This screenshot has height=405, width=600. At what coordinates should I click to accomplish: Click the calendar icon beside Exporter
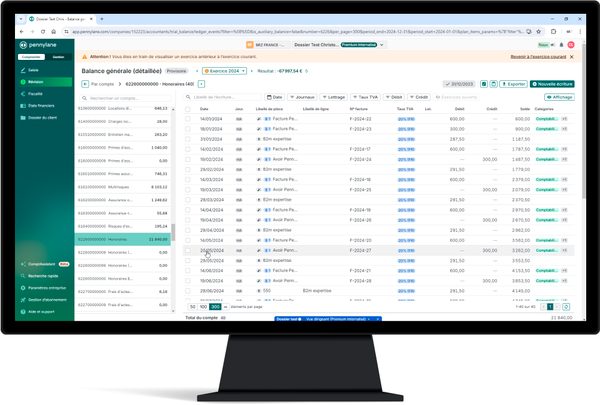(494, 84)
